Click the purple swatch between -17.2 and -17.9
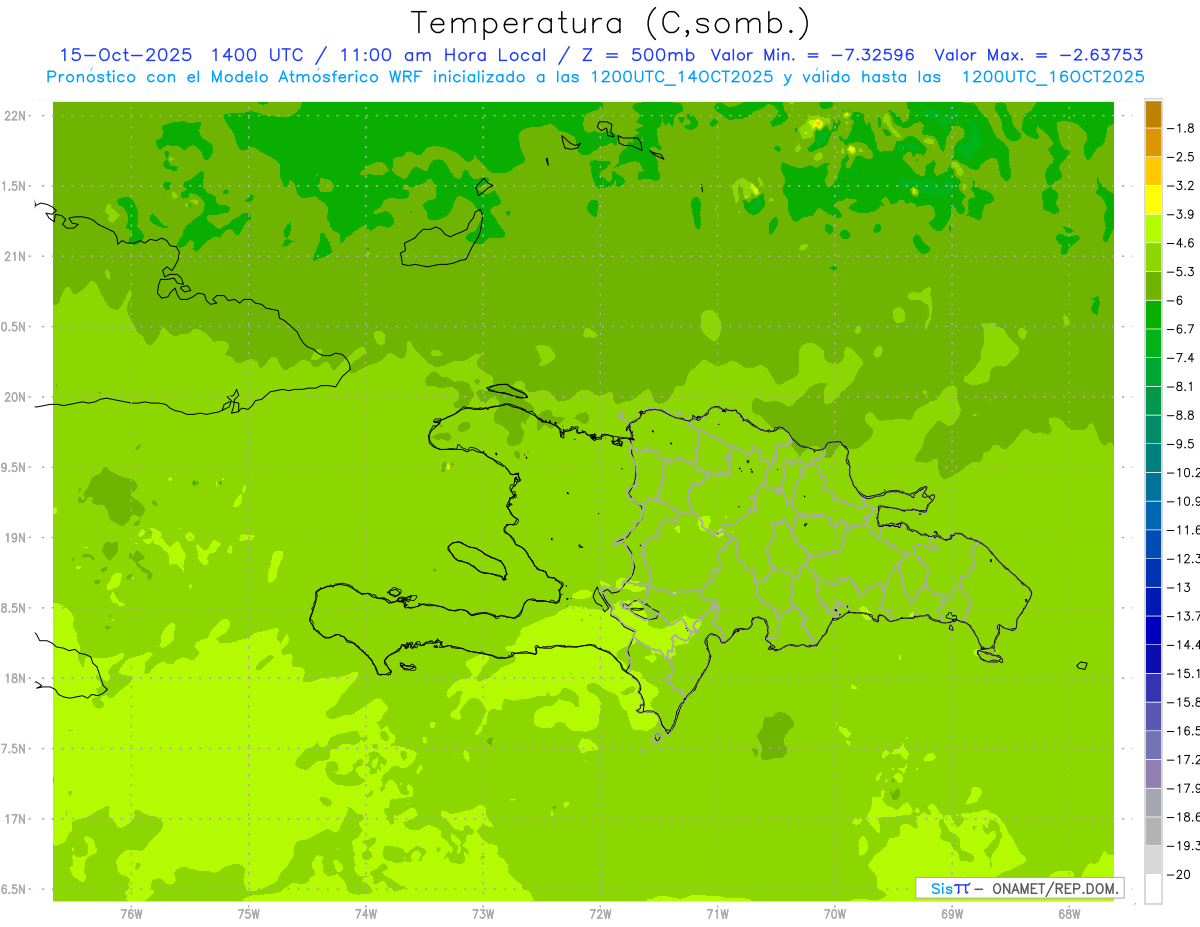Viewport: 1200px width, 927px height. (x=1153, y=774)
